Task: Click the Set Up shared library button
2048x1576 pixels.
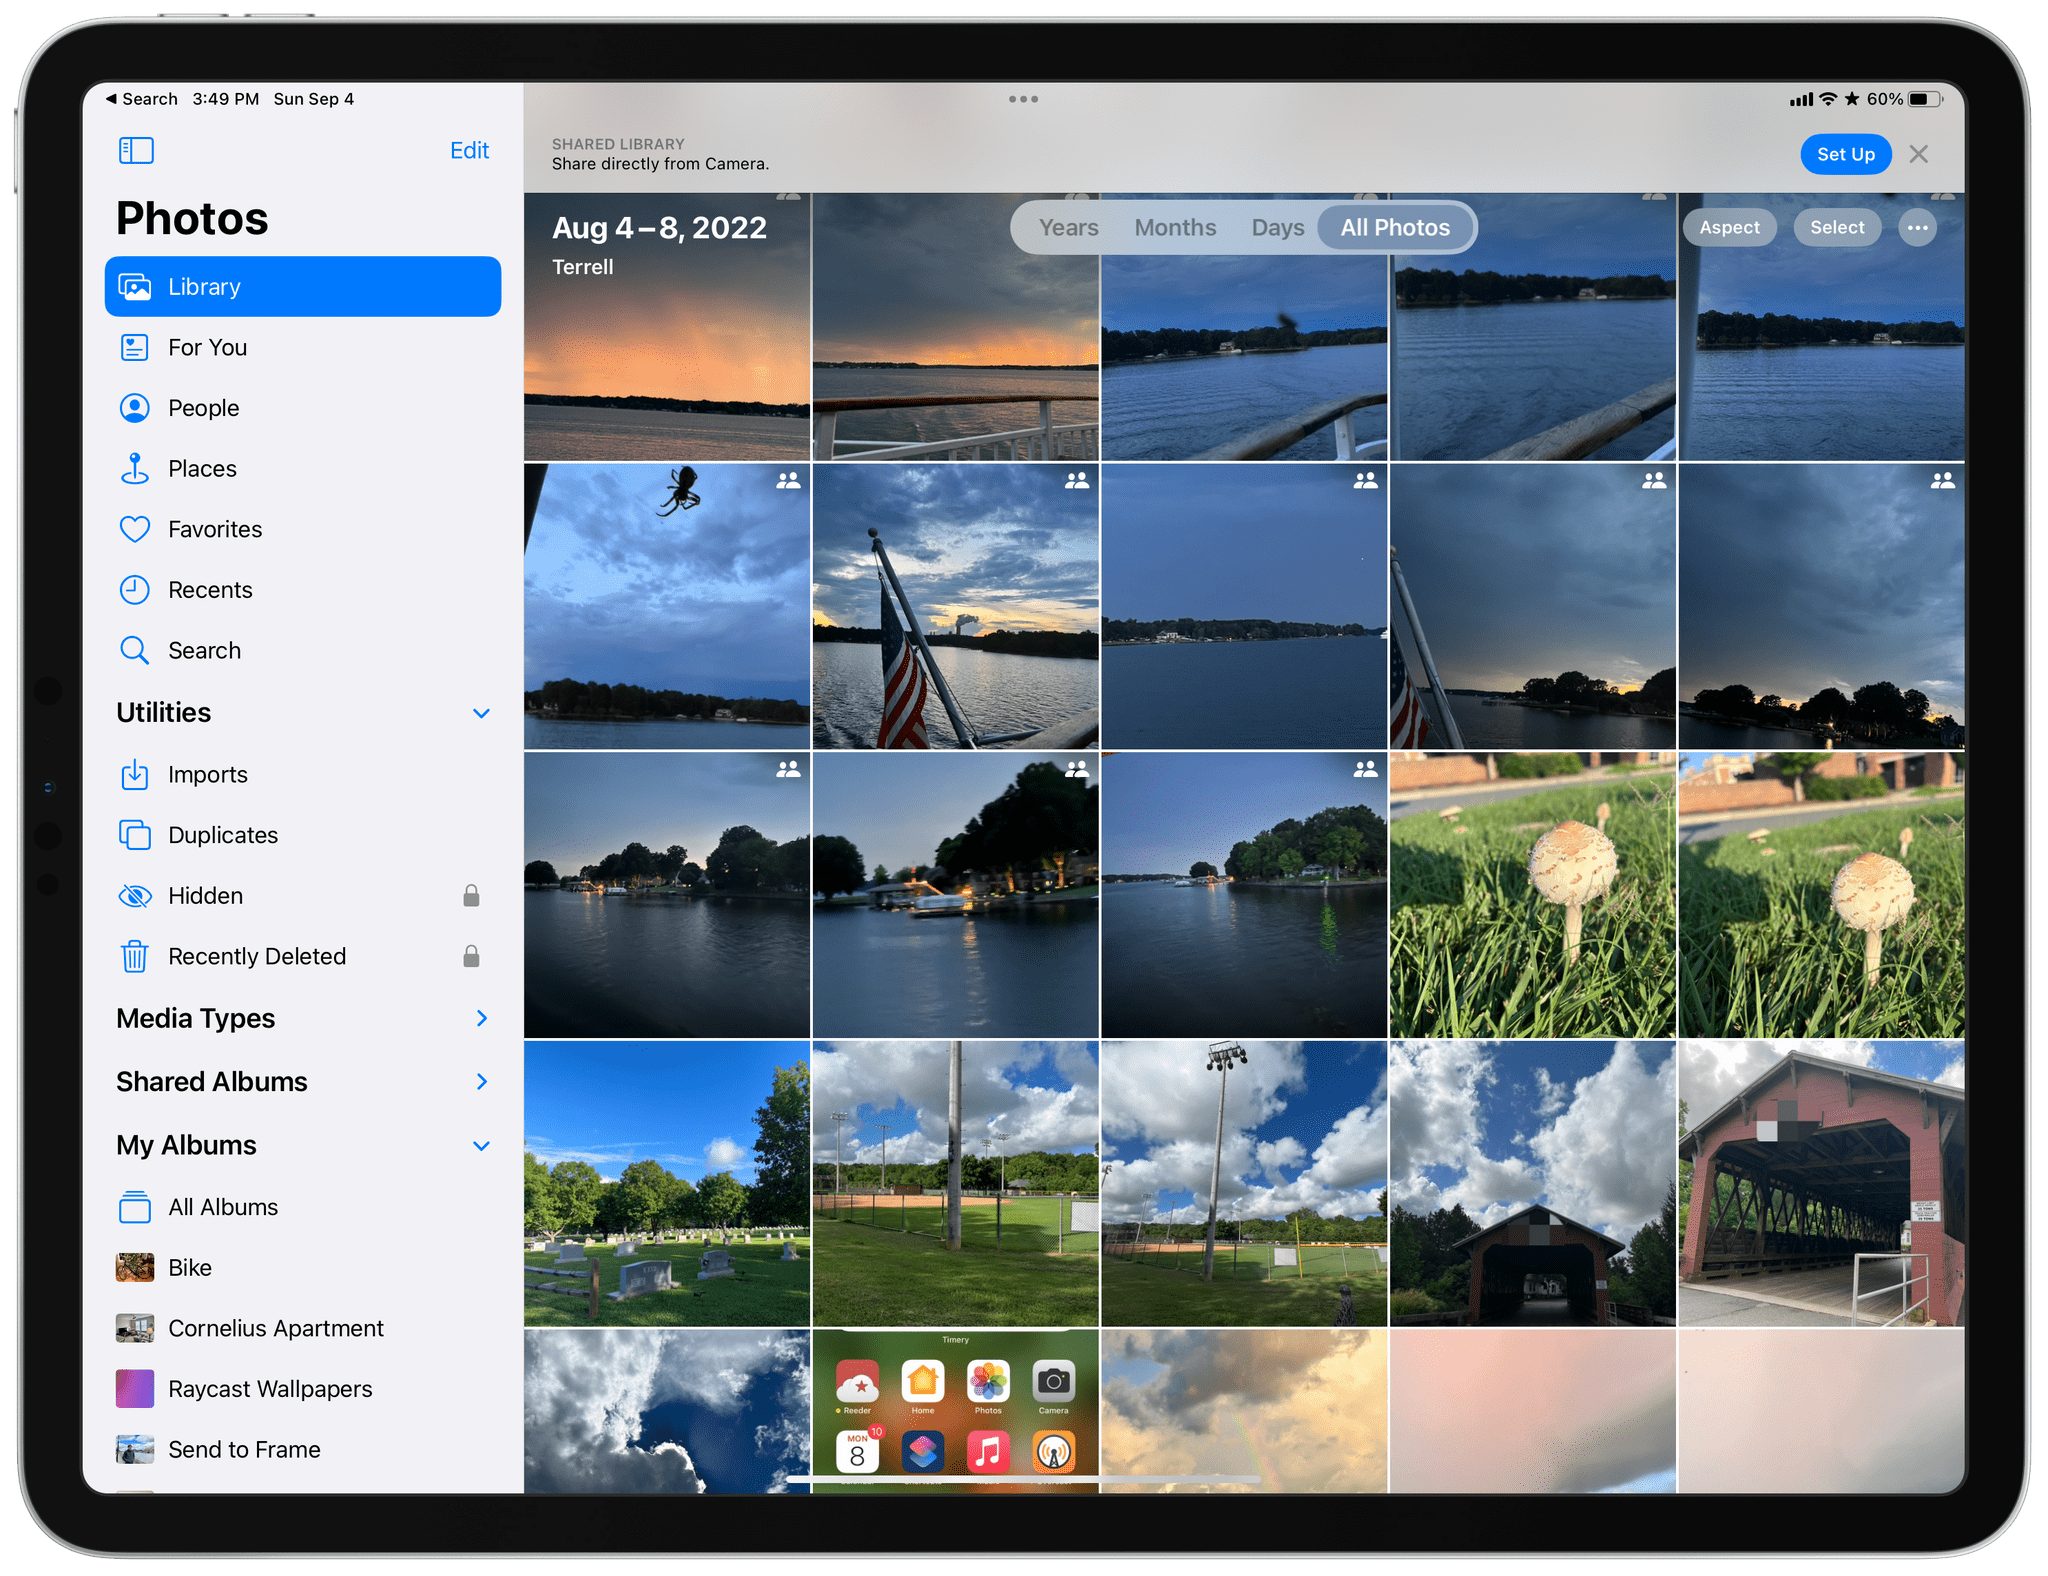Action: pyautogui.click(x=1843, y=152)
